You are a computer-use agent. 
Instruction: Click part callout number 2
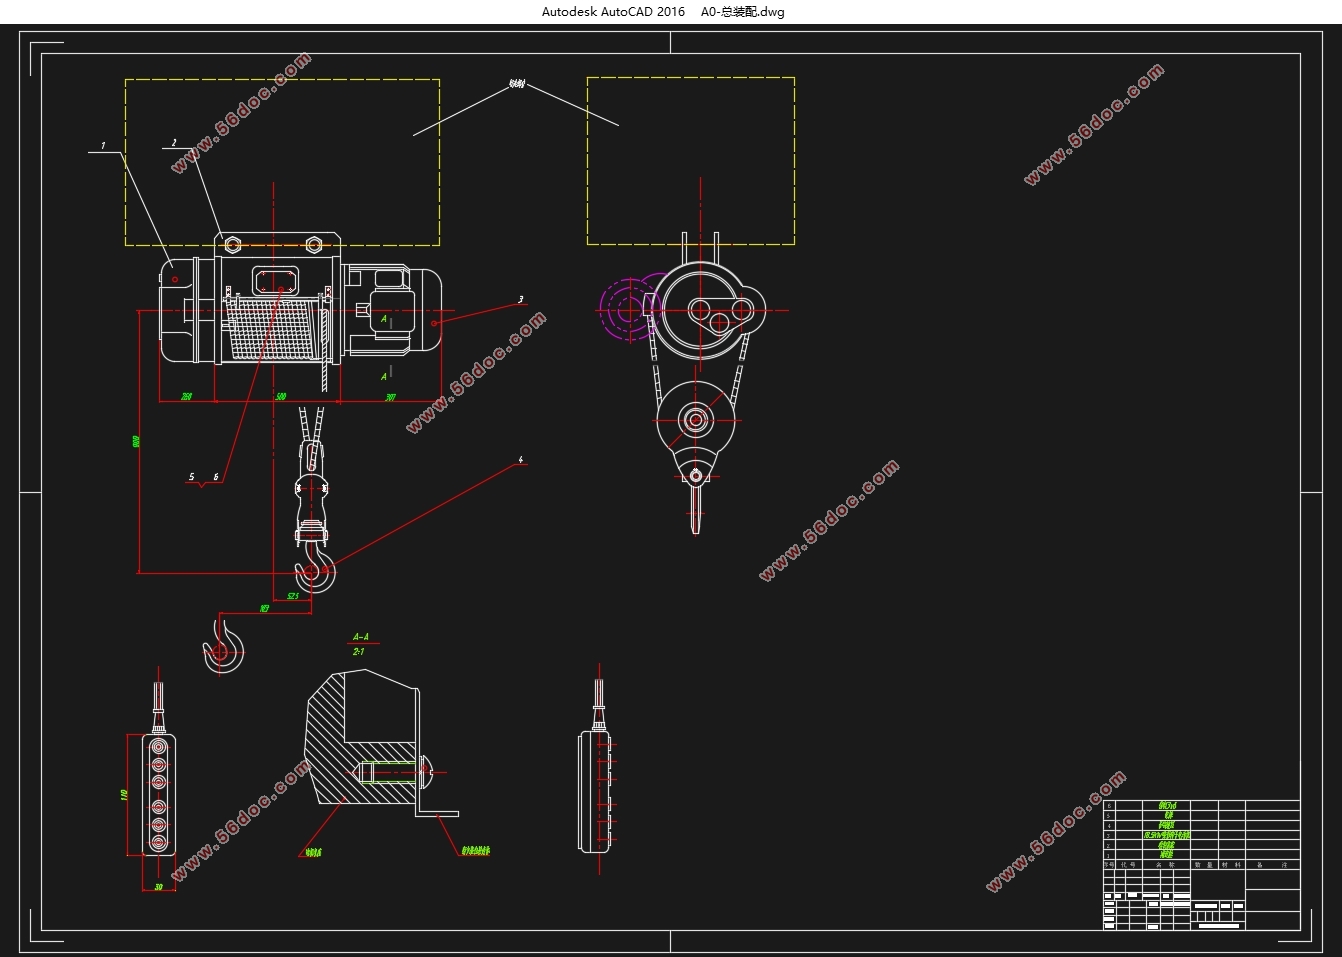(x=174, y=143)
